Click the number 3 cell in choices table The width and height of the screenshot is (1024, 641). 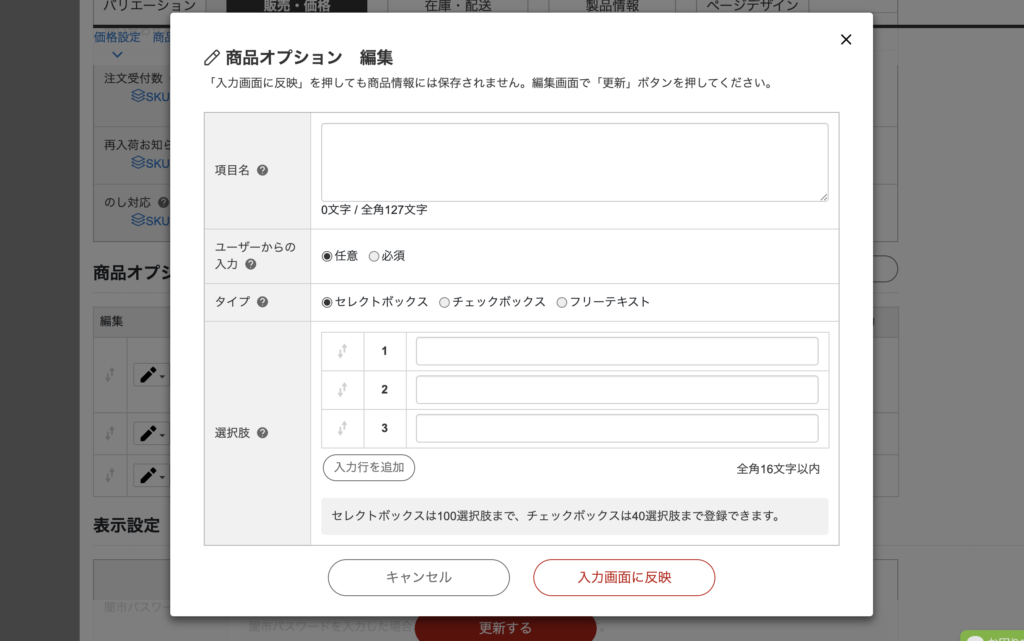point(385,428)
